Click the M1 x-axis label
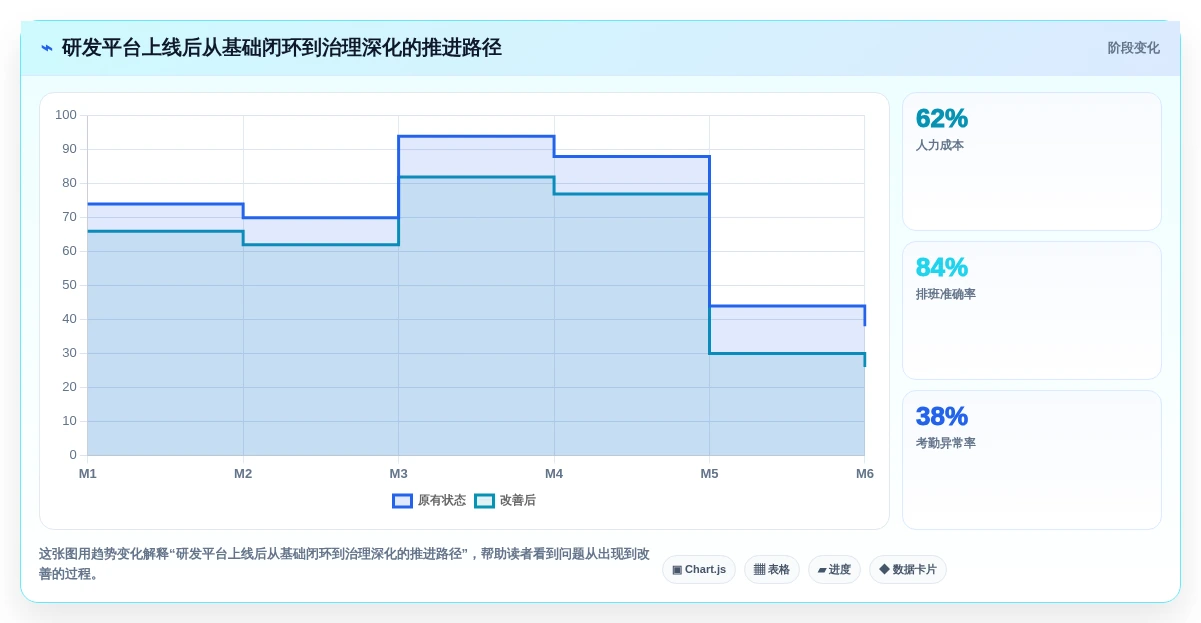The height and width of the screenshot is (623, 1201). click(88, 474)
